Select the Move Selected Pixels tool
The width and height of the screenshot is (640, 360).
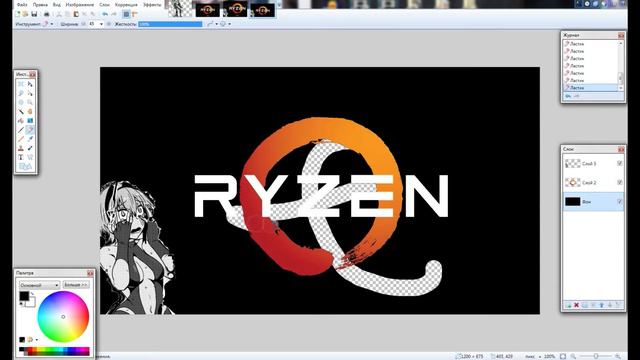[x=30, y=84]
